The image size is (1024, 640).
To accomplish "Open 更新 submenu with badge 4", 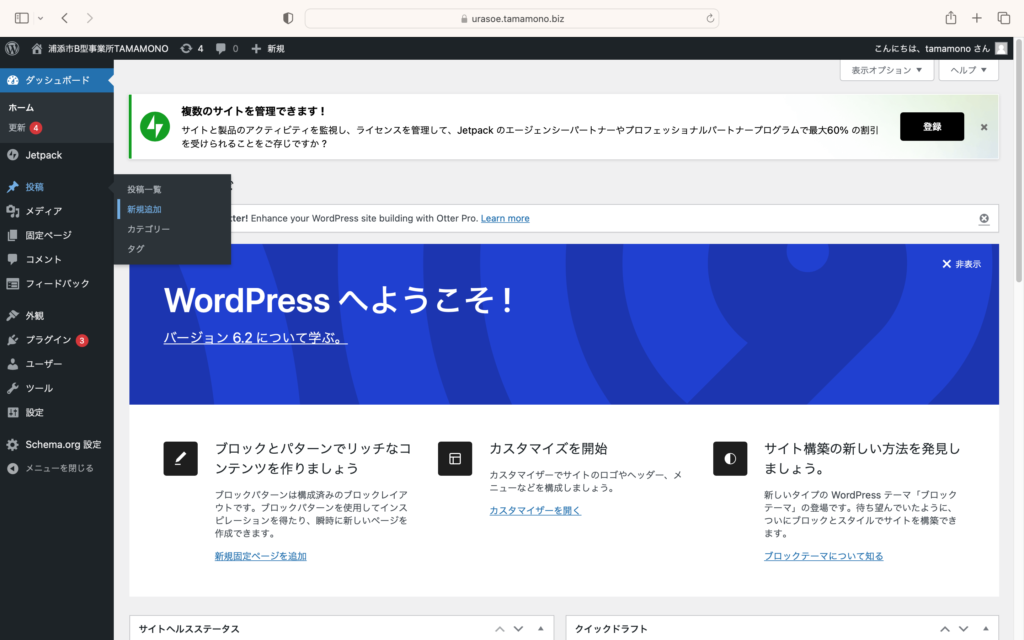I will tap(25, 128).
